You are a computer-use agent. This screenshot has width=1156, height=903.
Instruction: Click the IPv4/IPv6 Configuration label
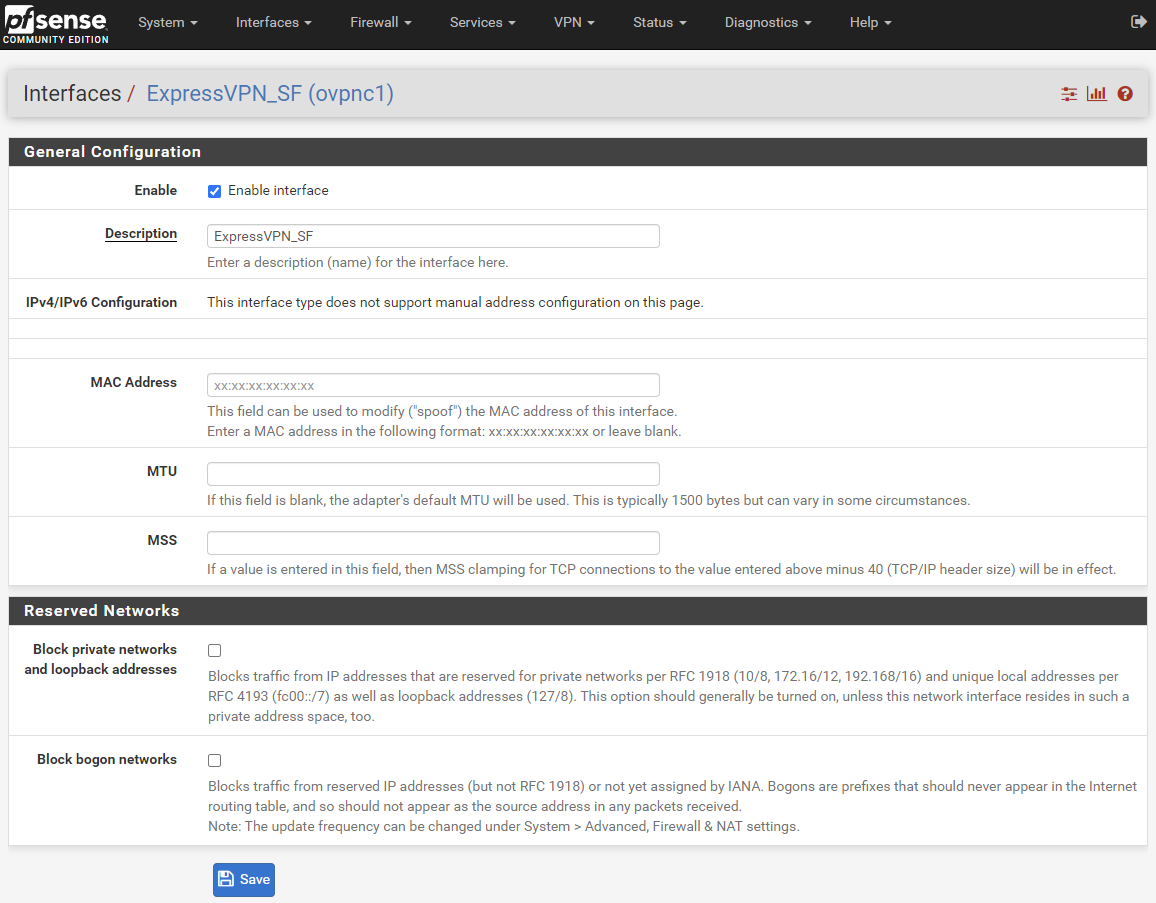[102, 302]
